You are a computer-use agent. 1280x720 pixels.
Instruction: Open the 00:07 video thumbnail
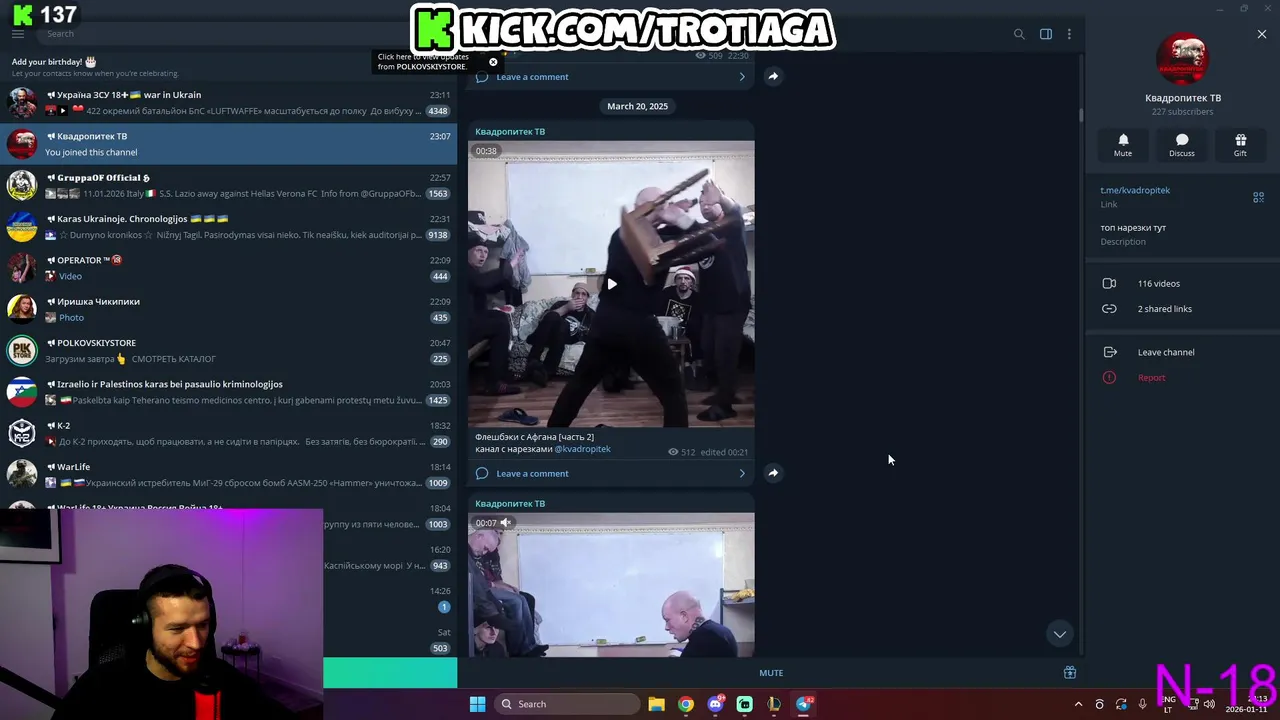(x=612, y=585)
